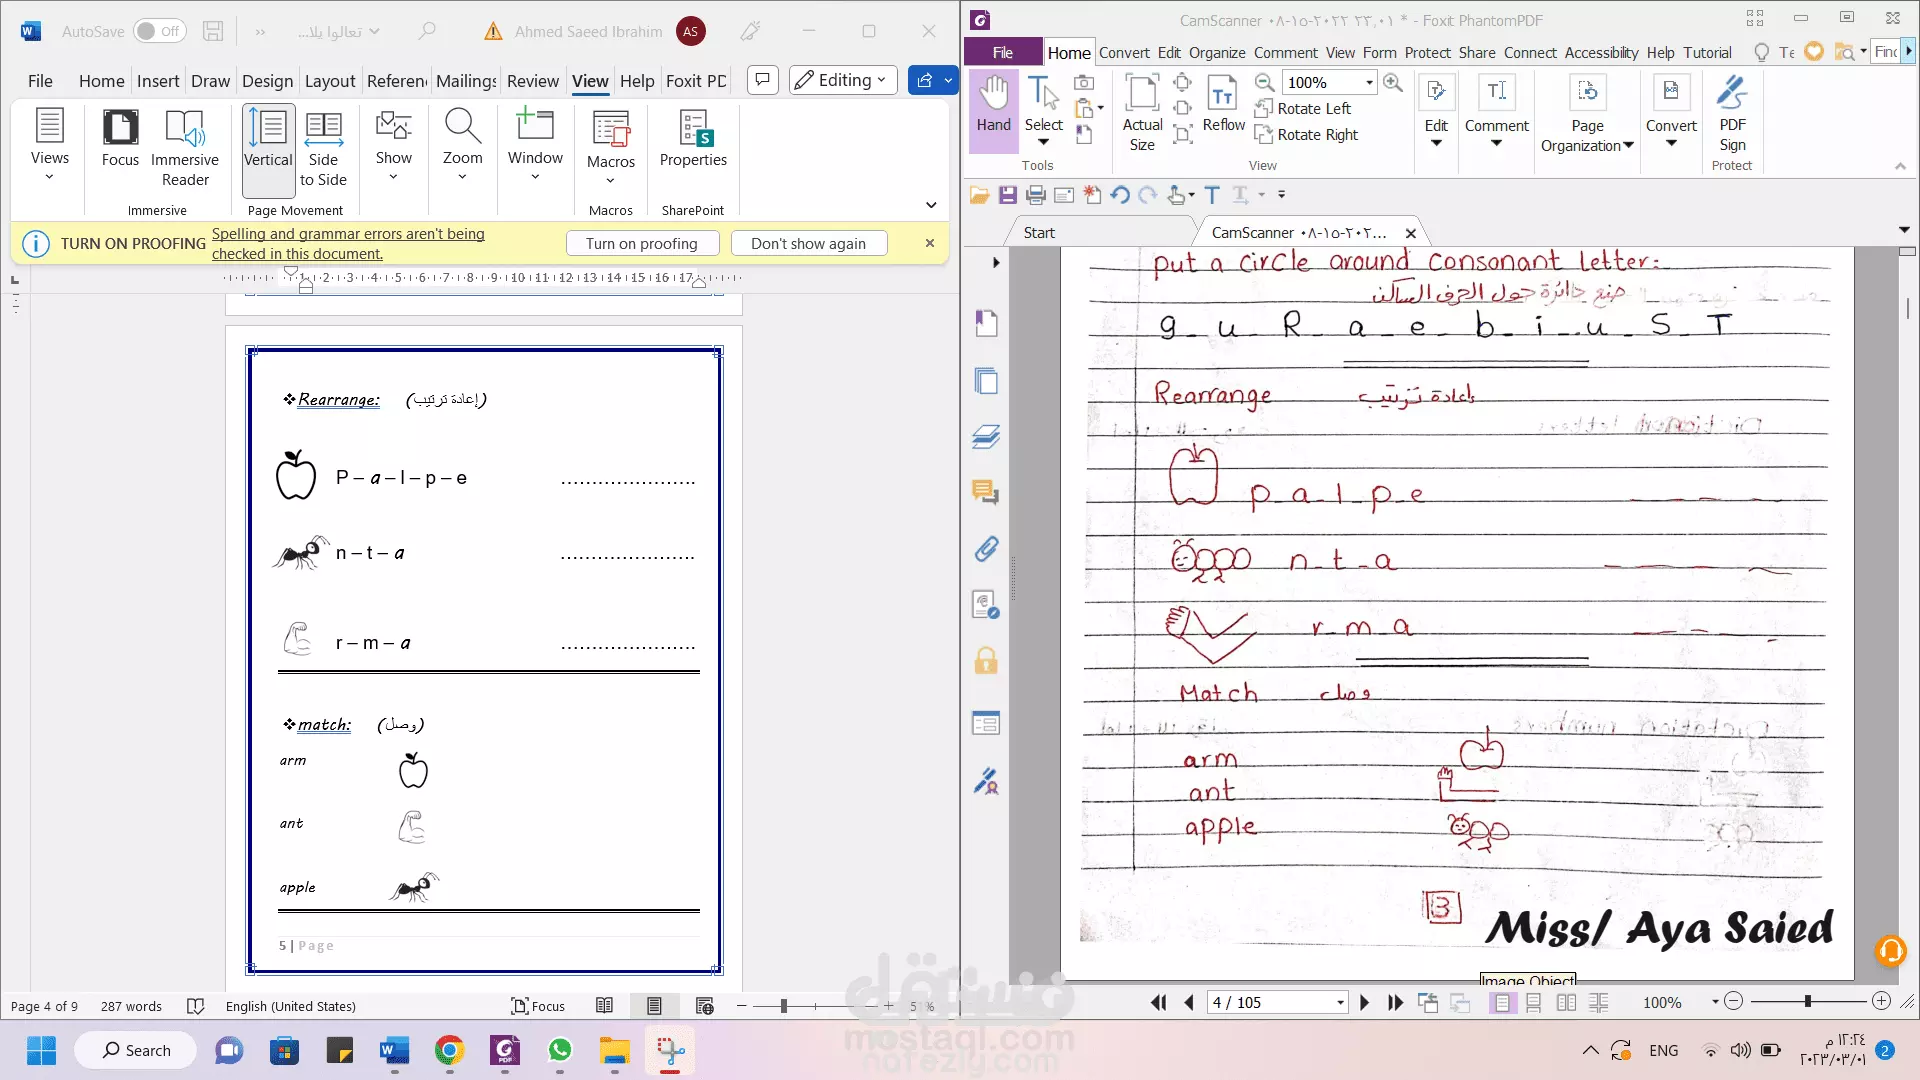The image size is (1920, 1080).
Task: Click Don't show again button
Action: [808, 243]
